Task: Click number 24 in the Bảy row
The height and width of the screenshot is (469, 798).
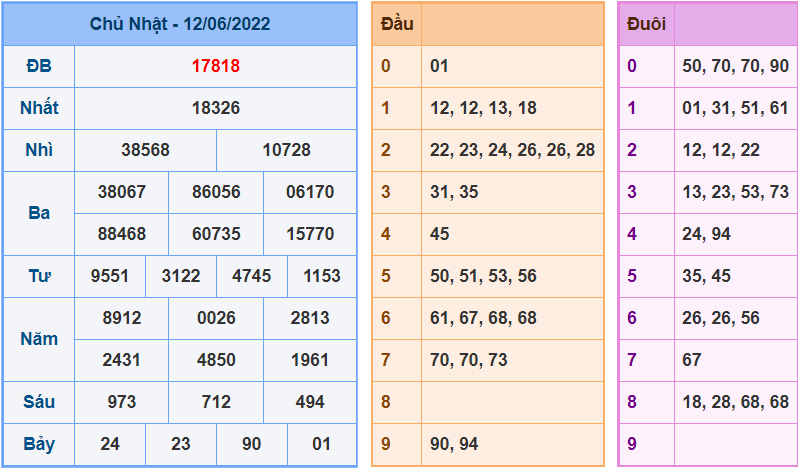Action: coord(110,444)
